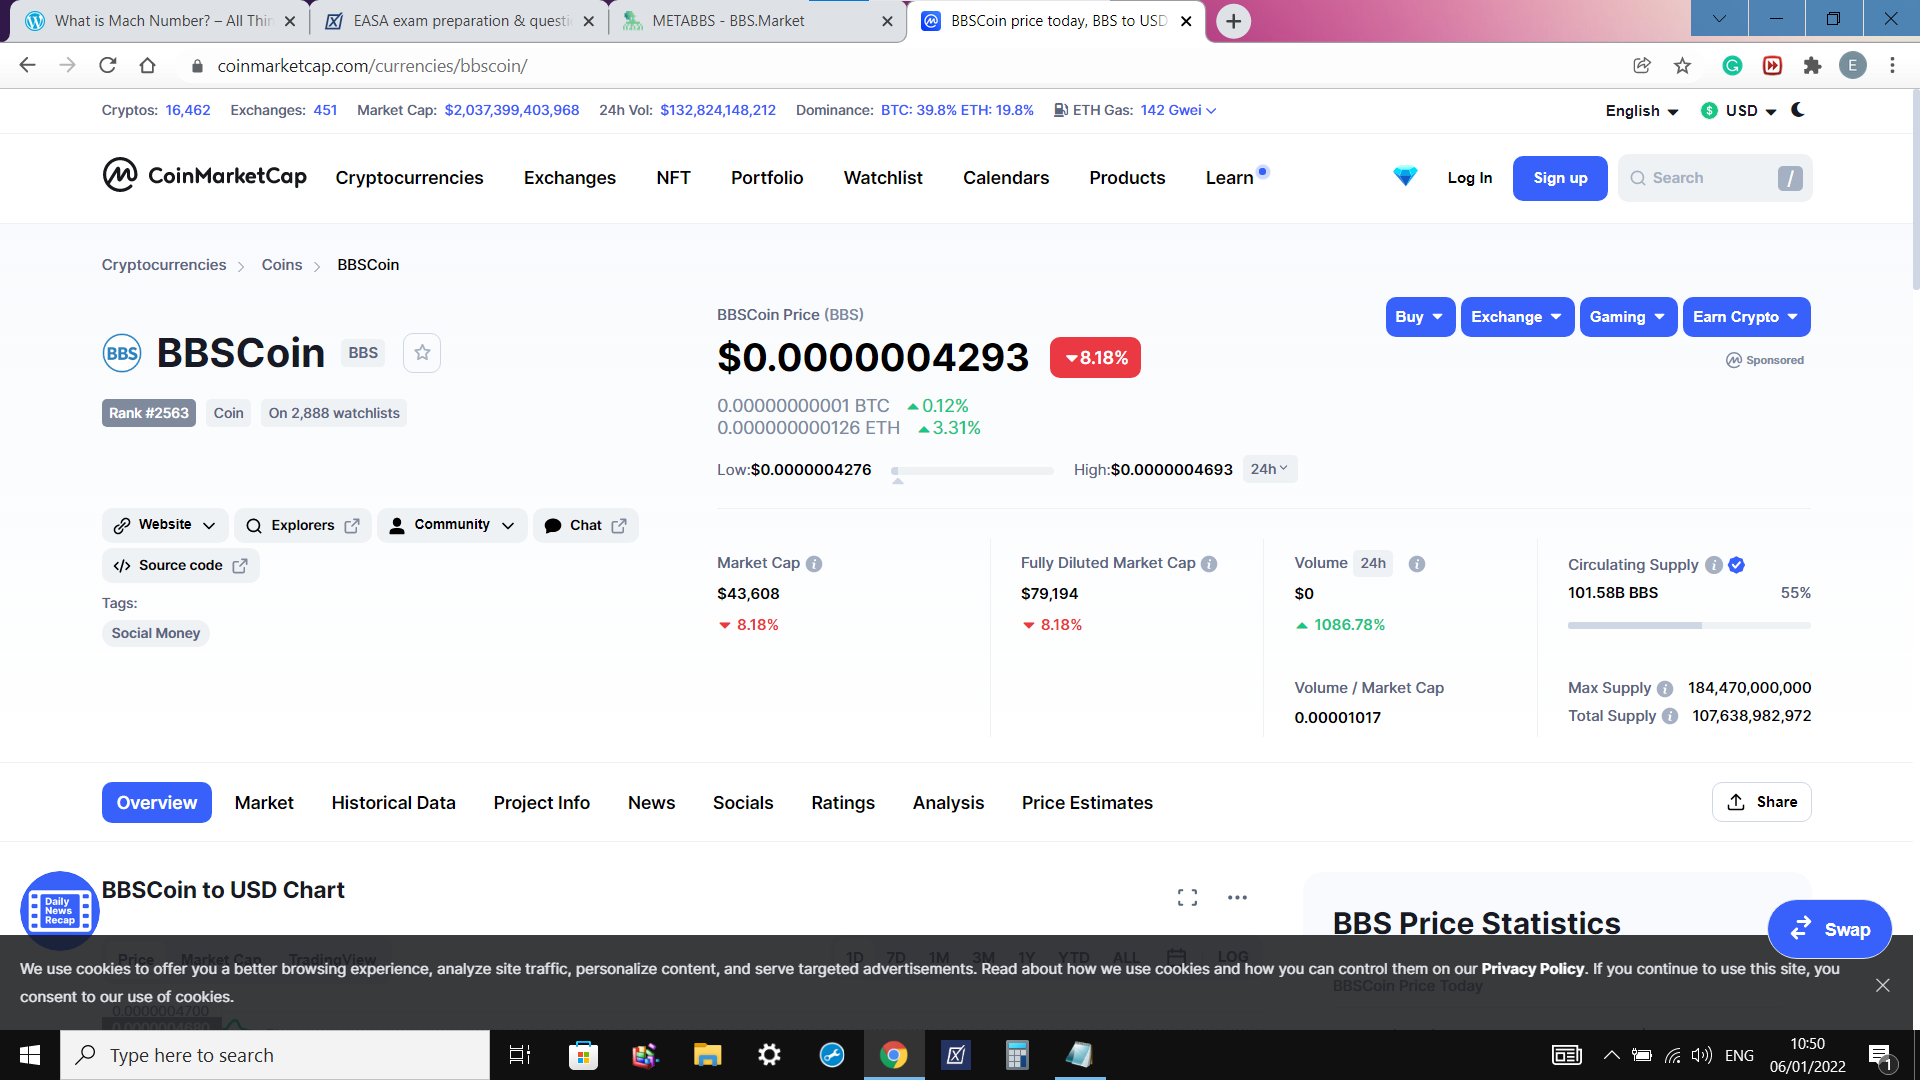
Task: Open the Price Estimates tab
Action: pos(1087,803)
